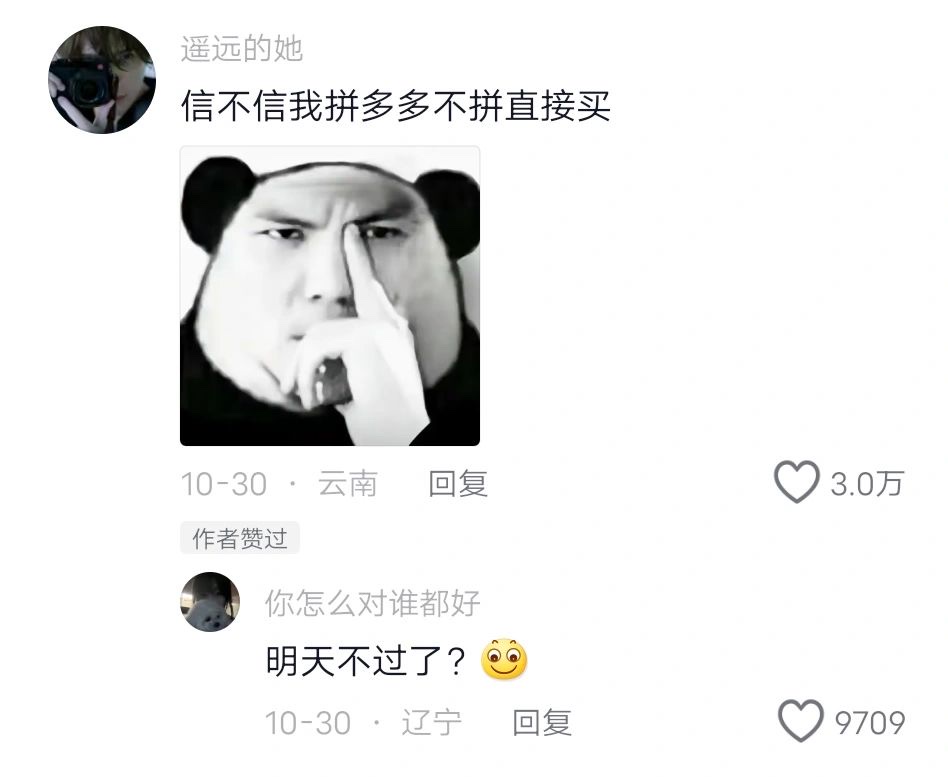Open the profile via username 遥远的她
The image size is (948, 777).
click(242, 49)
